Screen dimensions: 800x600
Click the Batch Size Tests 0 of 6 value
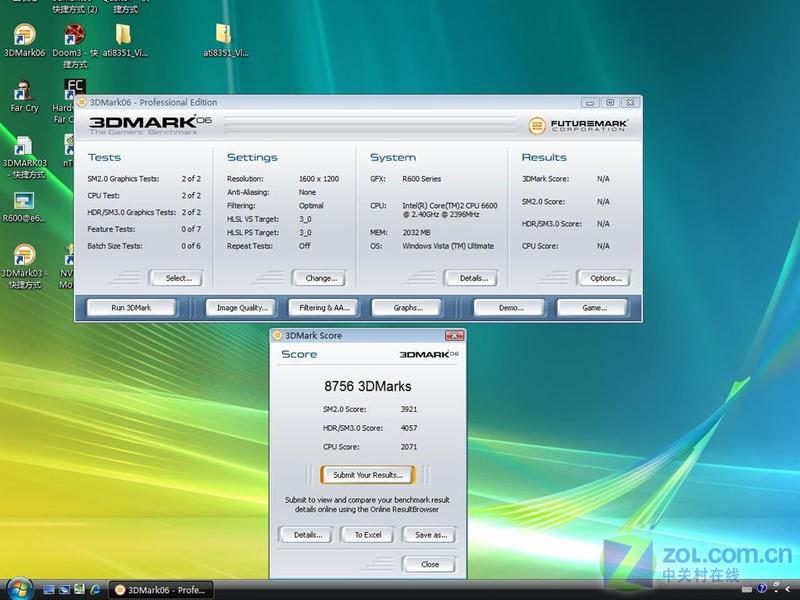tap(191, 246)
